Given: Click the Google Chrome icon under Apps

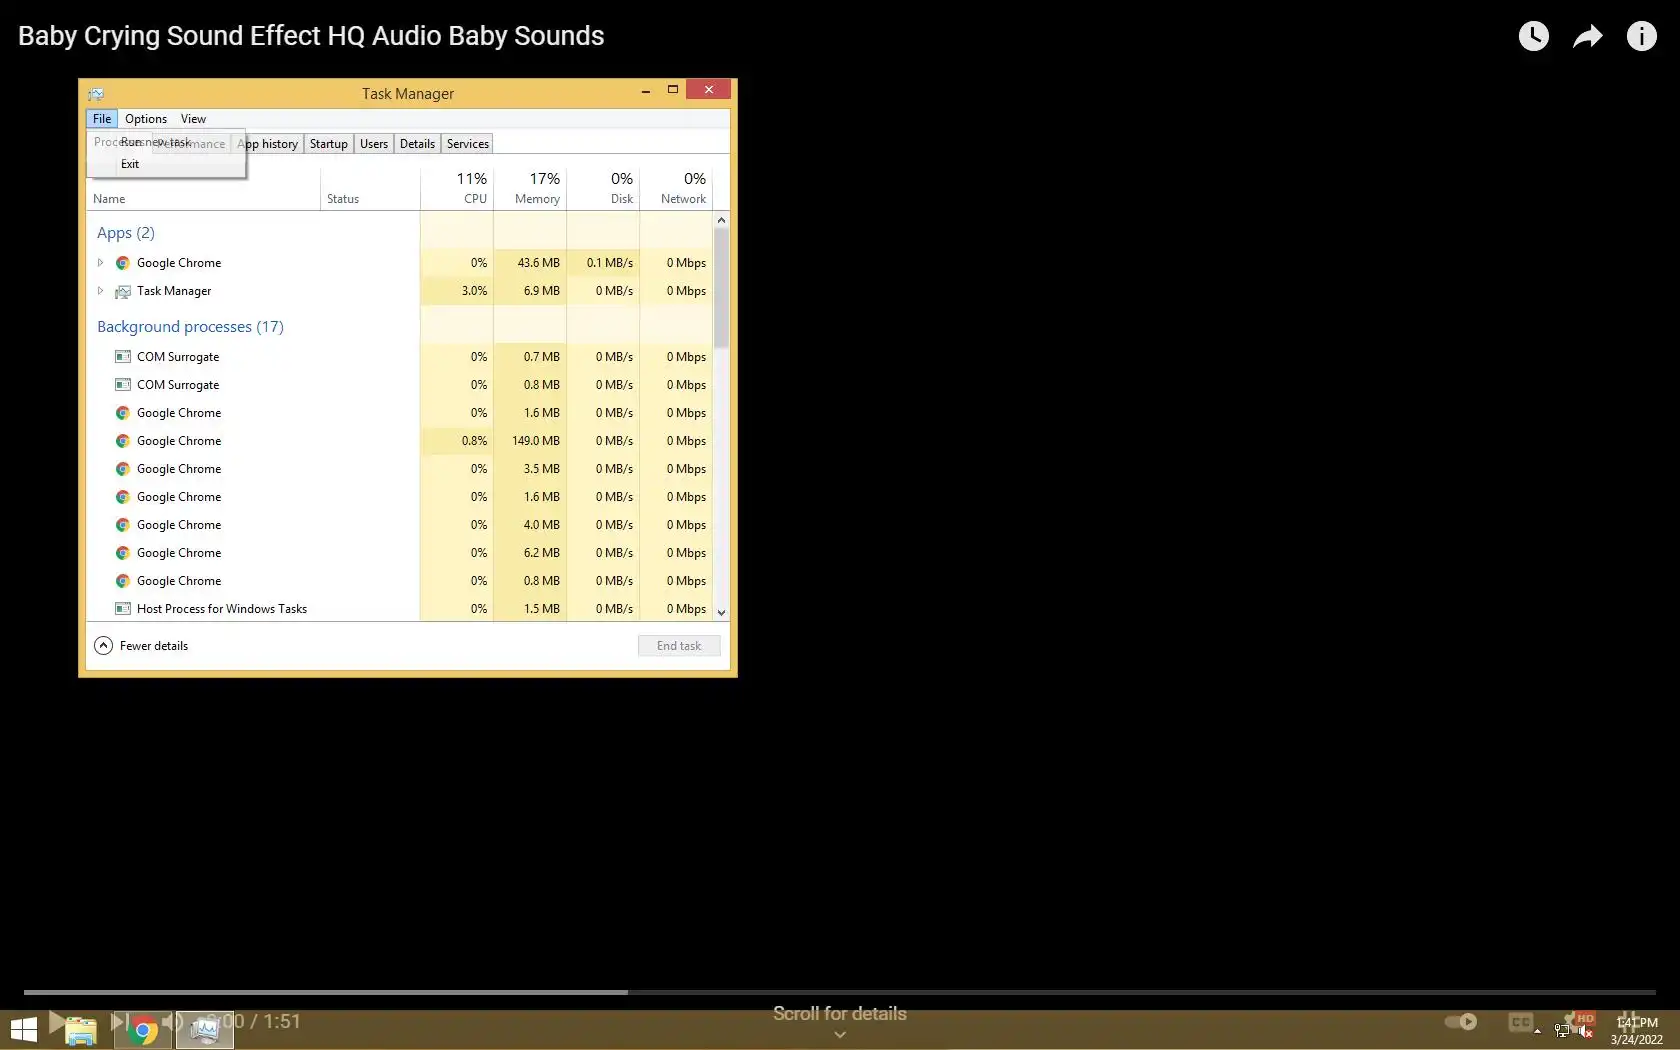Looking at the screenshot, I should (x=123, y=263).
